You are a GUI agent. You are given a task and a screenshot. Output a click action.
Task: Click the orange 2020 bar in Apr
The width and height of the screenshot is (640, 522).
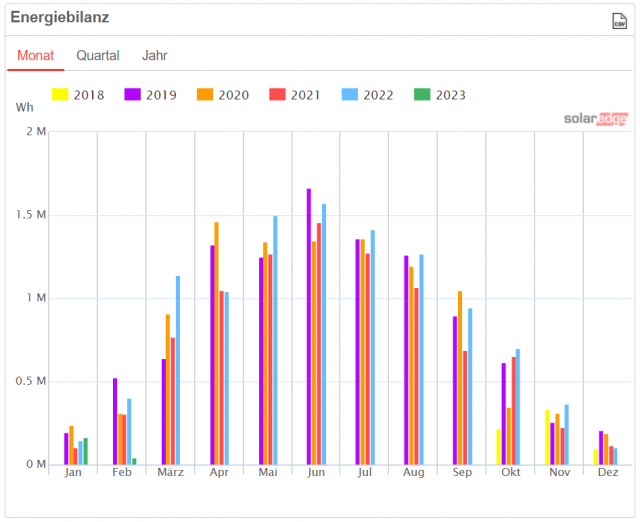pyautogui.click(x=217, y=343)
